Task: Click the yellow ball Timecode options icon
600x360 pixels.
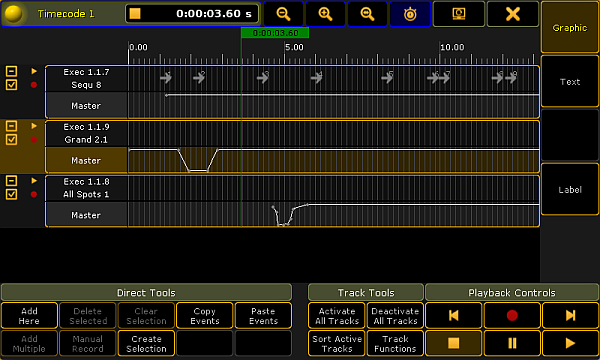Action: [x=13, y=14]
